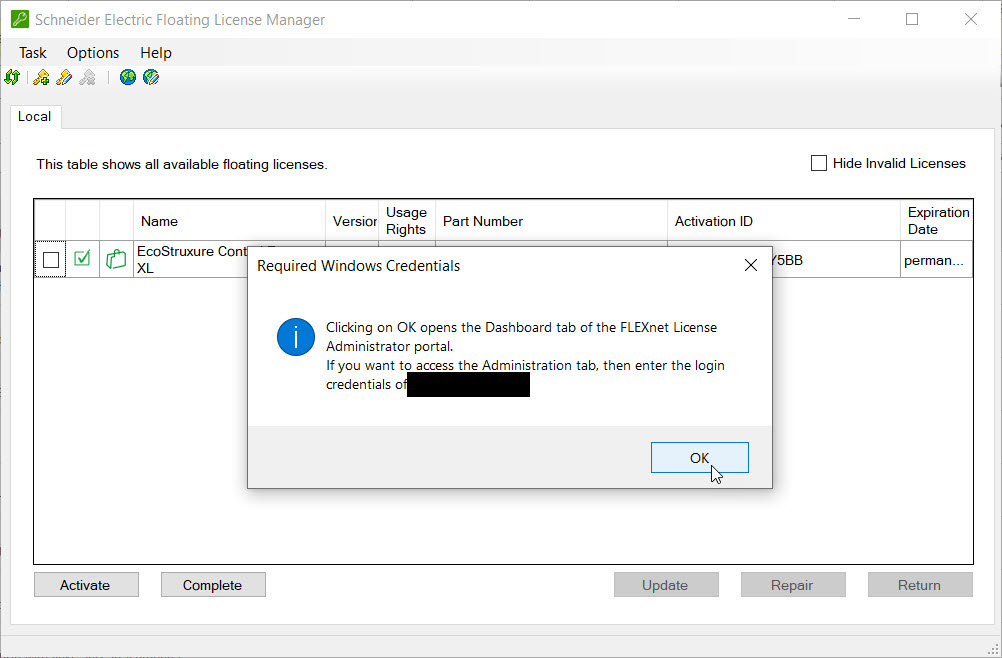Screen dimensions: 1002x658
Task: Click the EcoStruxure license name cell
Action: pos(190,259)
